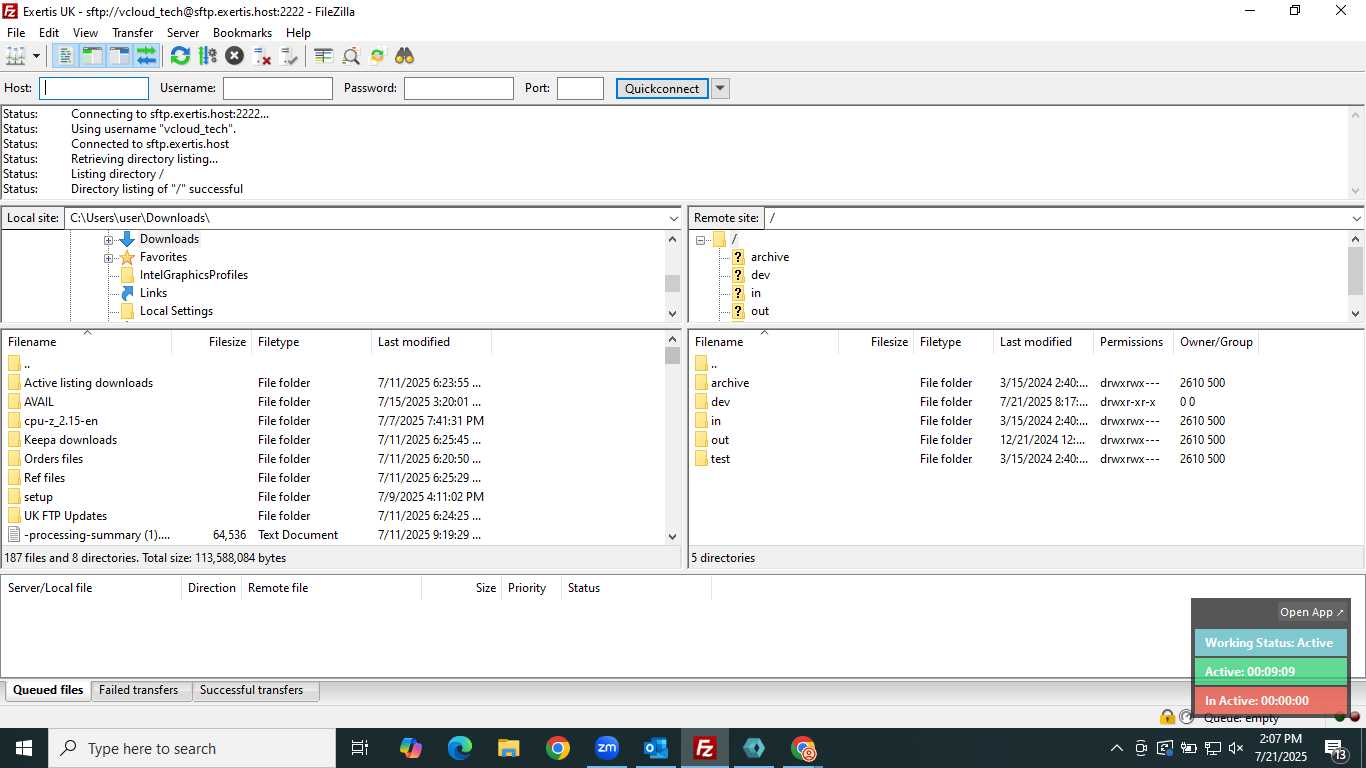Open the Remote site path dropdown

pyautogui.click(x=1356, y=218)
